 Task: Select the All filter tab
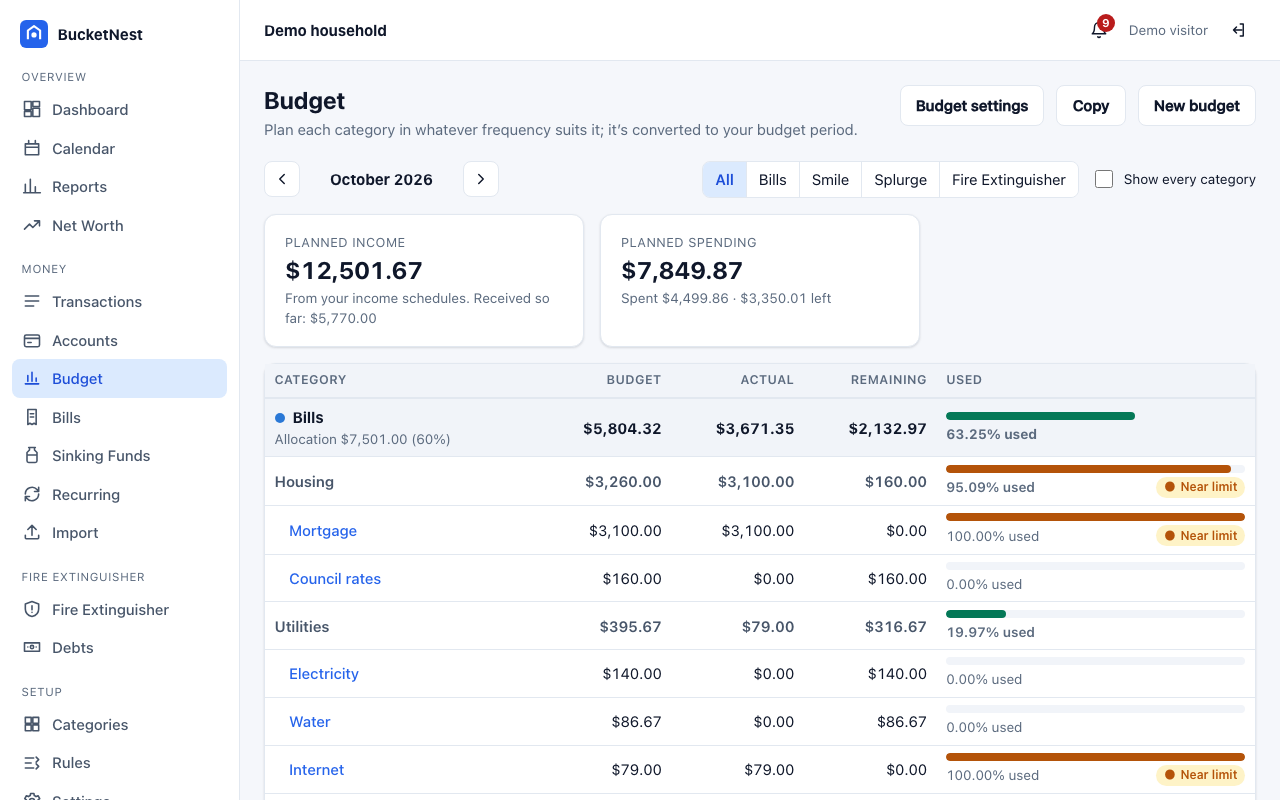(724, 180)
